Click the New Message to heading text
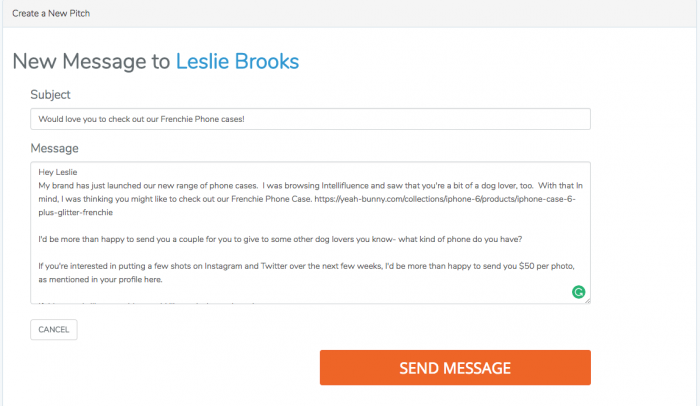This screenshot has height=406, width=700. [x=91, y=61]
